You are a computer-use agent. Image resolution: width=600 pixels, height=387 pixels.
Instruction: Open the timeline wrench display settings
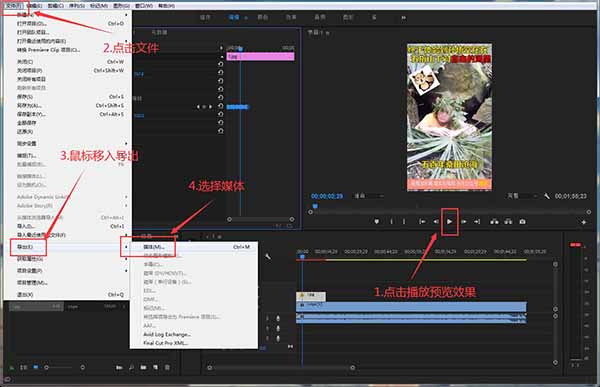coord(268,256)
